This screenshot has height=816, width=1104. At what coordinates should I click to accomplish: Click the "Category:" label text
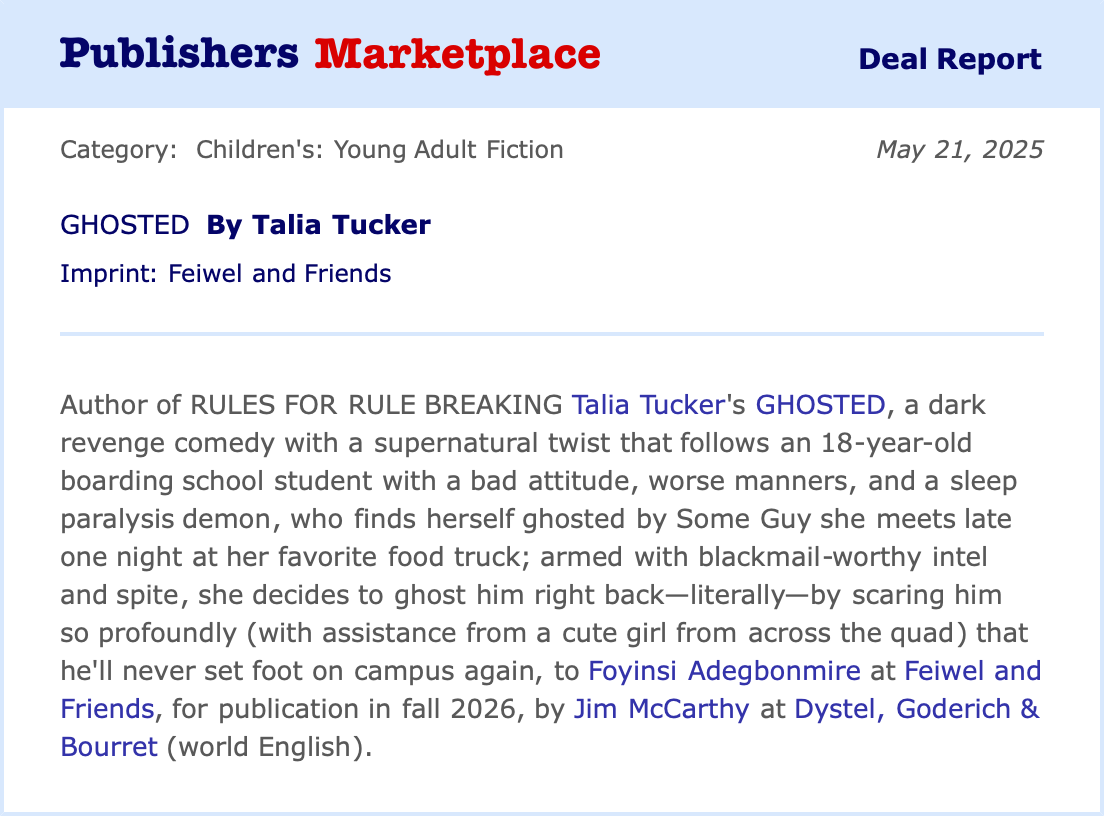118,150
